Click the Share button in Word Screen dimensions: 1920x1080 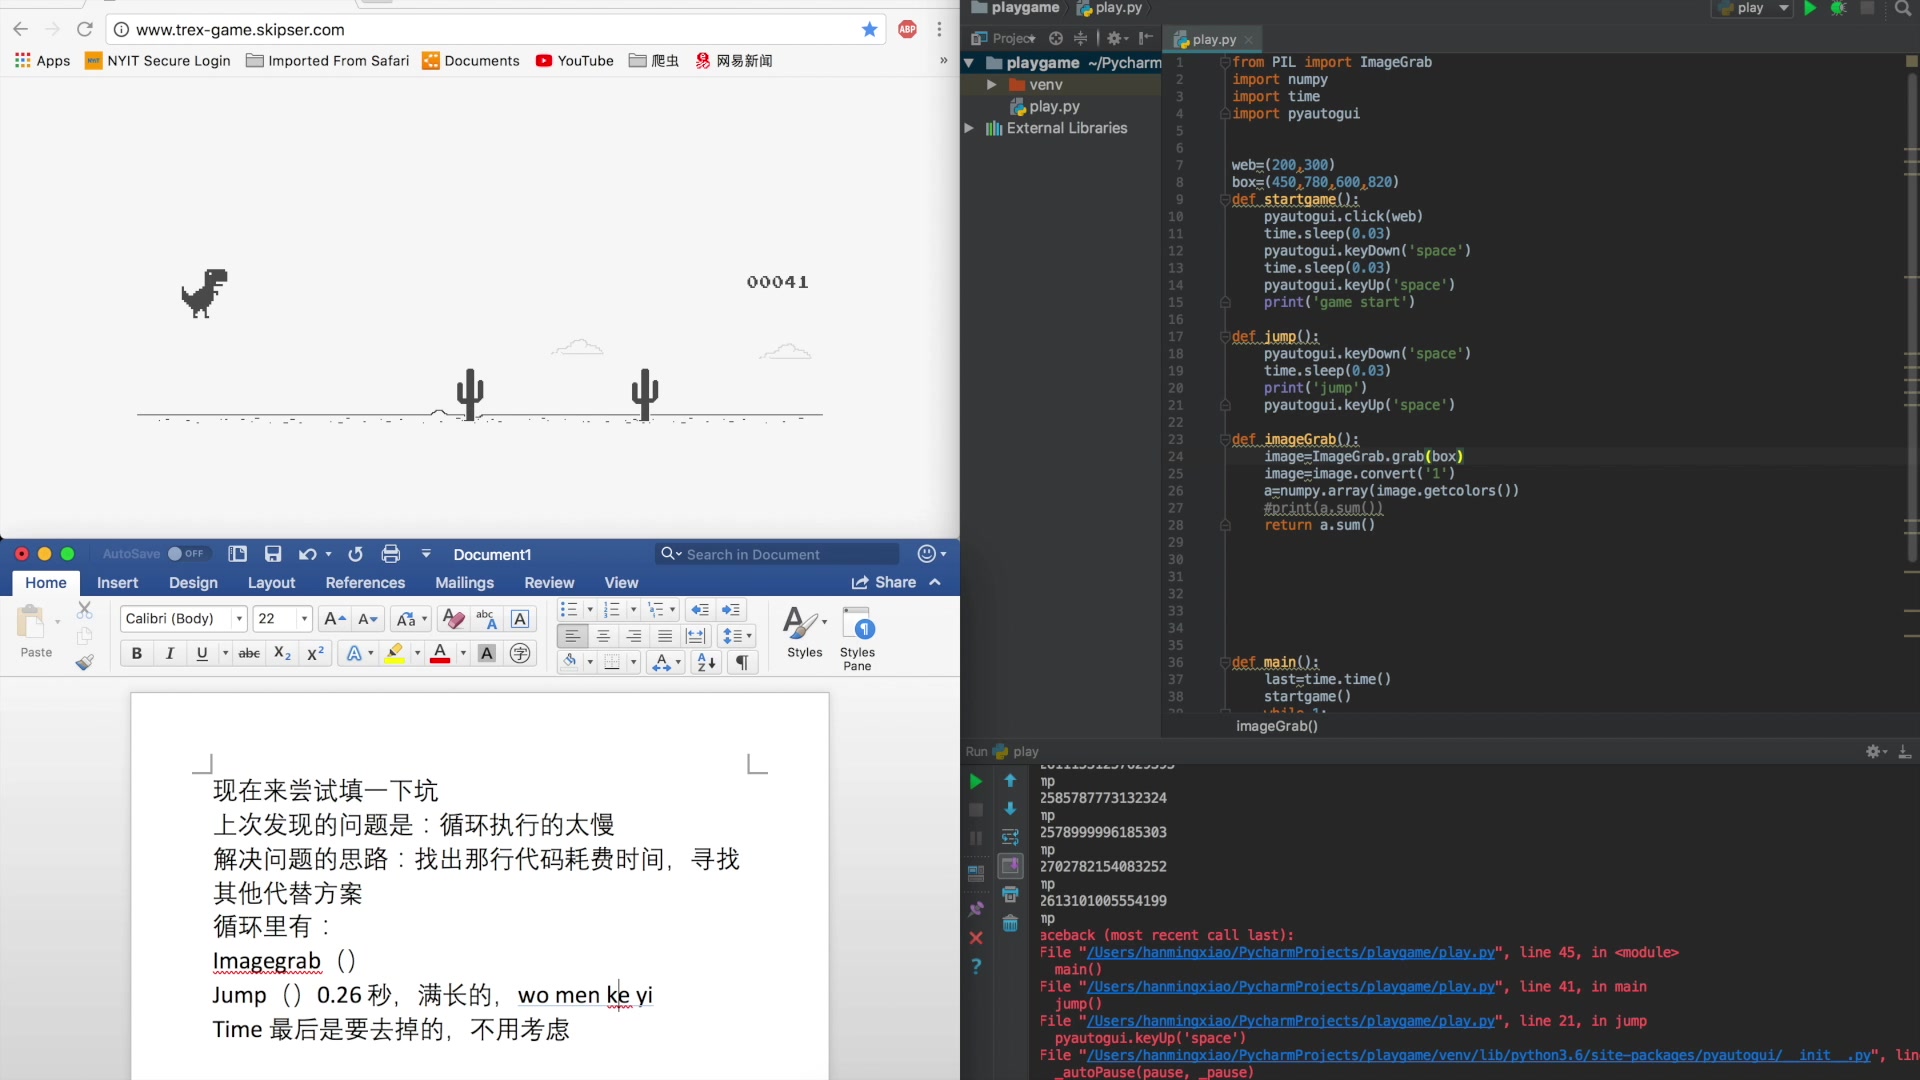point(884,583)
